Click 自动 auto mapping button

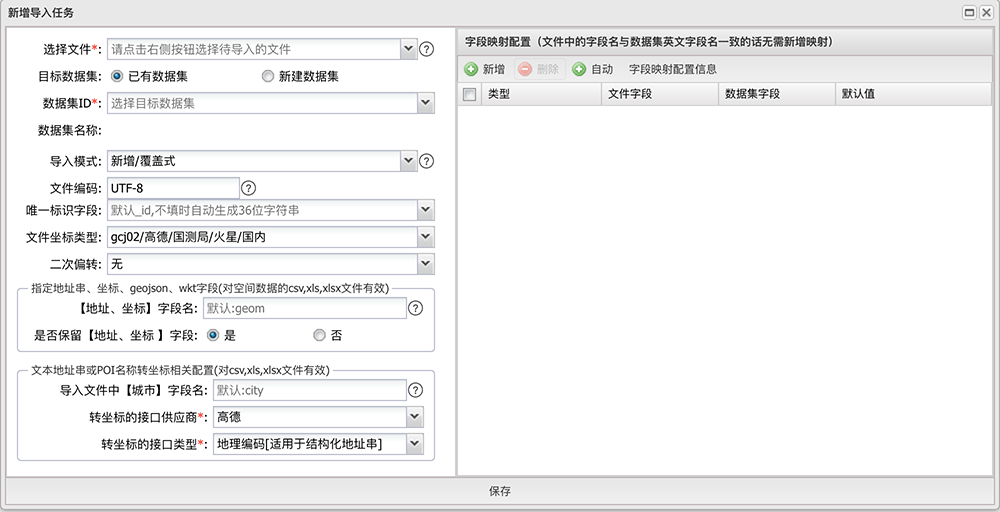tap(592, 70)
